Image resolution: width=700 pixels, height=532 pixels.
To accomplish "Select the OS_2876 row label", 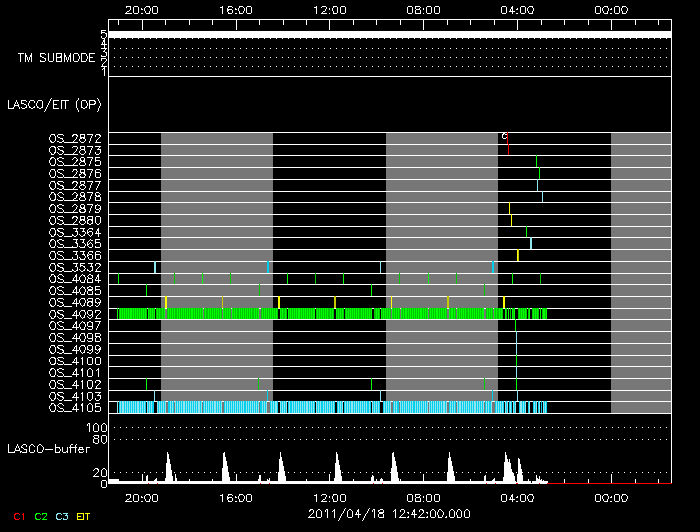I will tap(75, 173).
